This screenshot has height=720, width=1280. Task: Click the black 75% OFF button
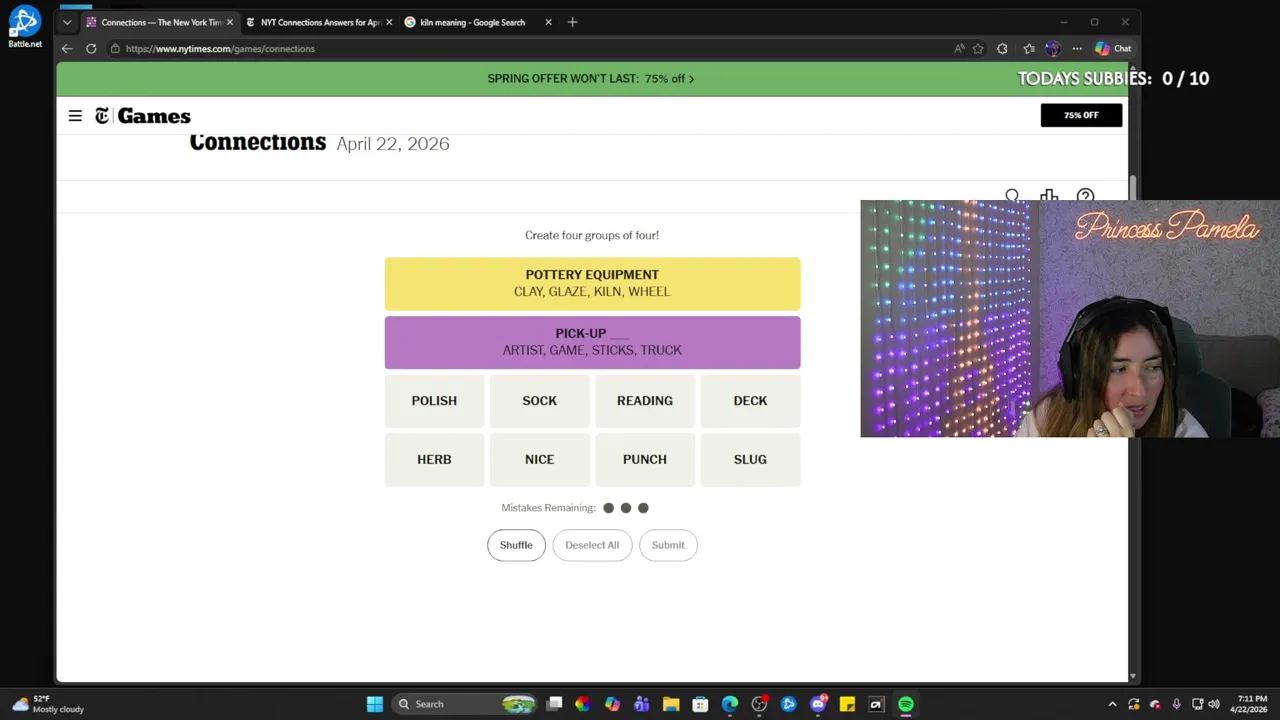[x=1081, y=115]
